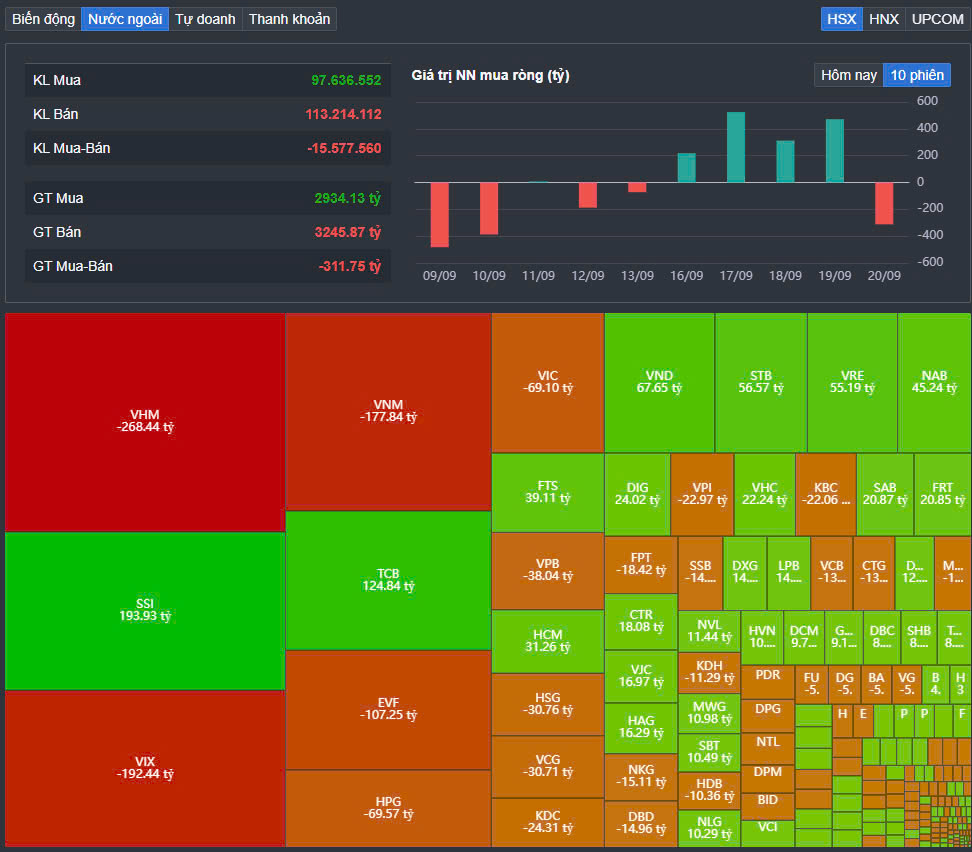
Task: Click the chart title Giá trị NN mua ròng
Action: tap(490, 76)
